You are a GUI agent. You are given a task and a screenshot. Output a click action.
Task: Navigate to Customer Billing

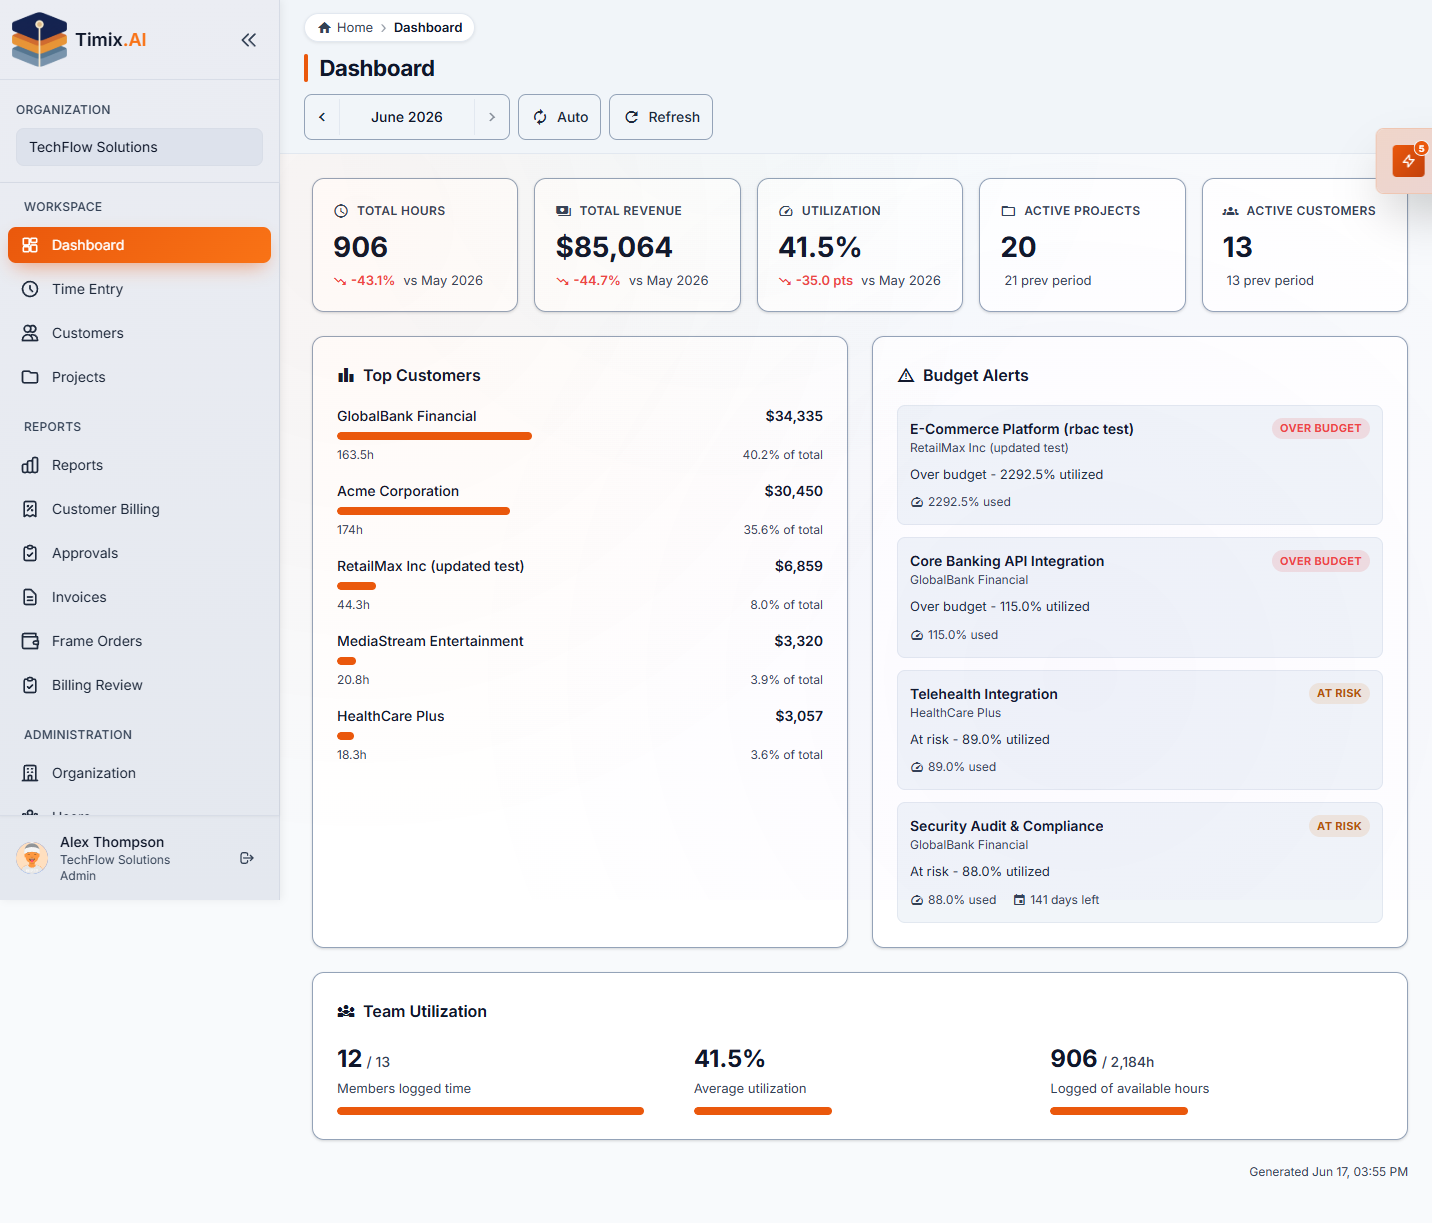click(x=139, y=509)
